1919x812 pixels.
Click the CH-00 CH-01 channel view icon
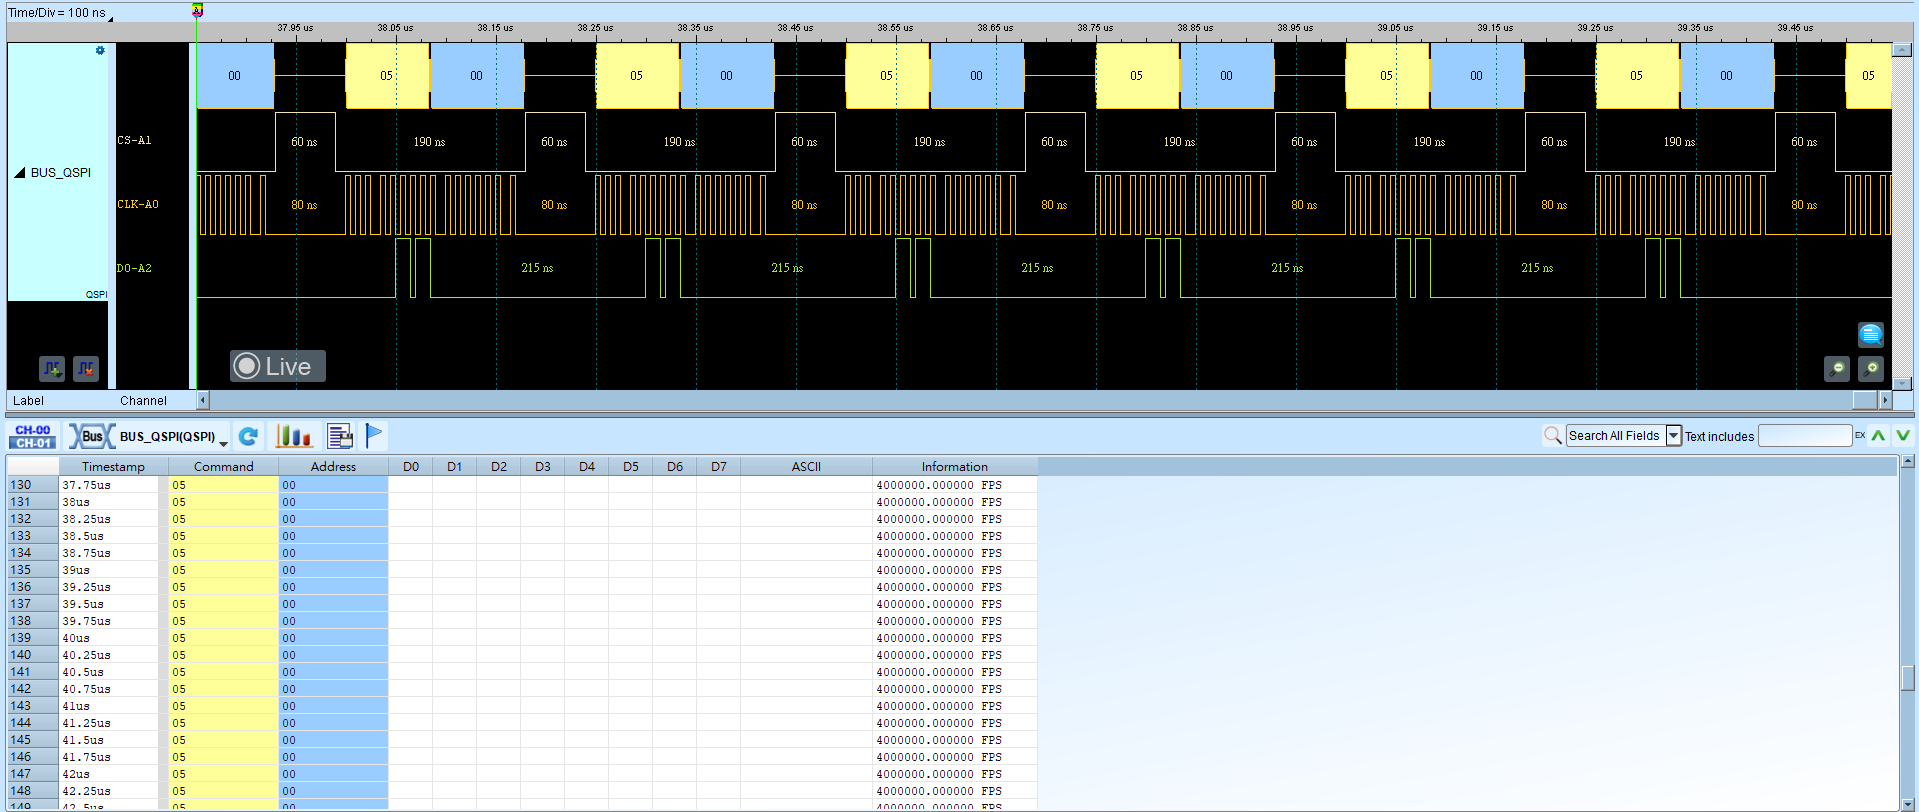[33, 436]
